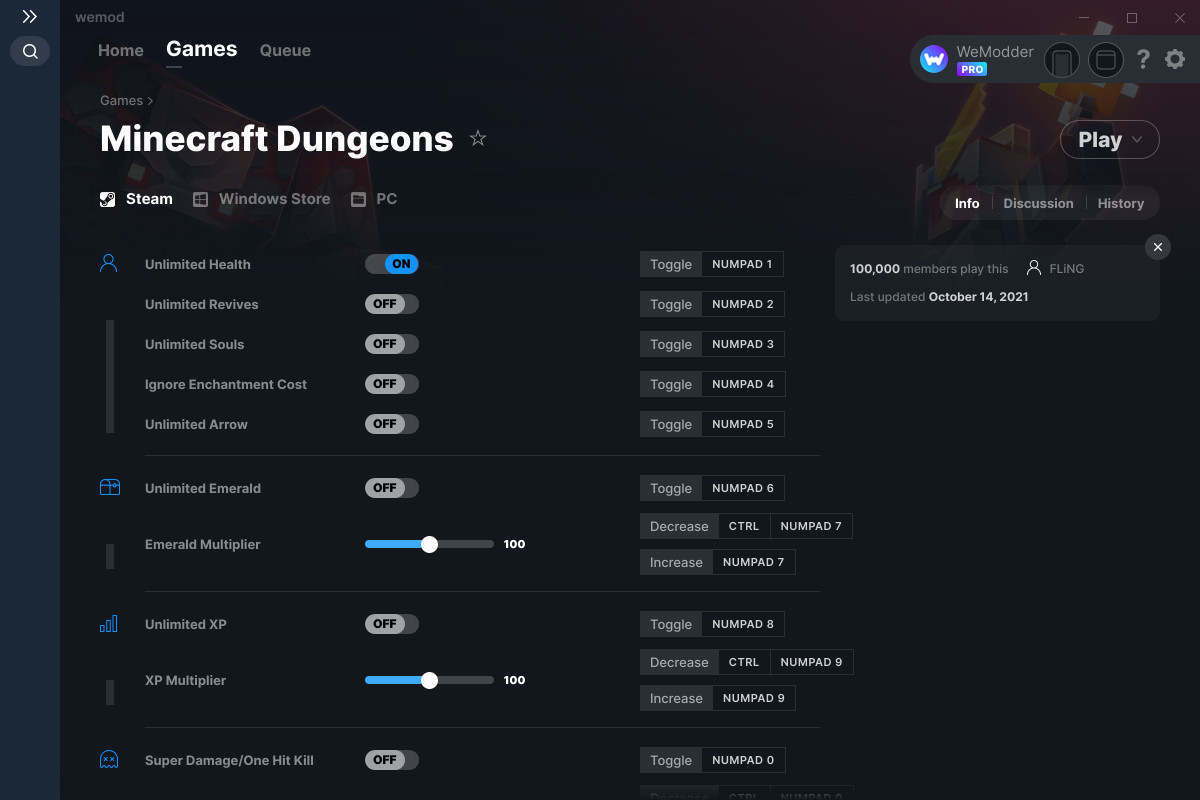Screen dimensions: 1200x800
Task: Click the NUMPAD 8 hotkey for Unlimited XP
Action: tap(743, 624)
